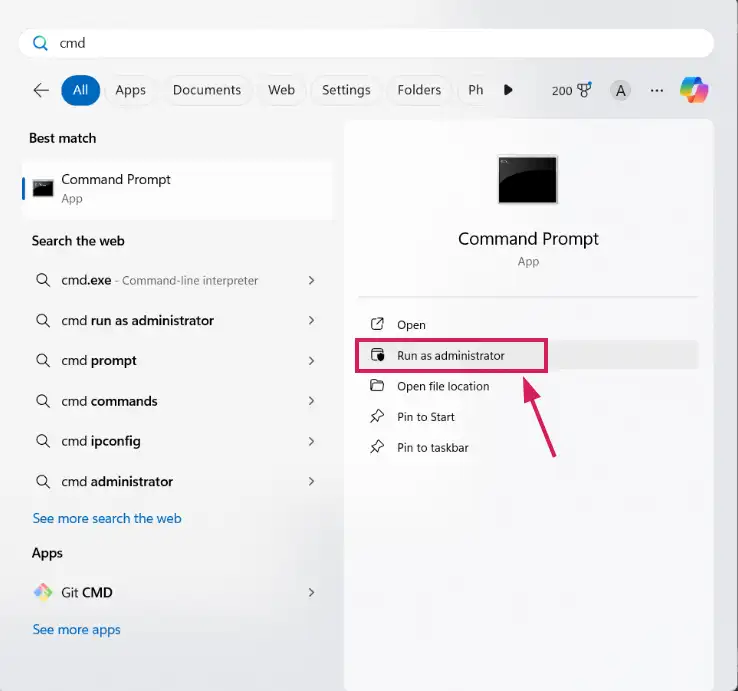Open the Git CMD app result

click(x=87, y=592)
